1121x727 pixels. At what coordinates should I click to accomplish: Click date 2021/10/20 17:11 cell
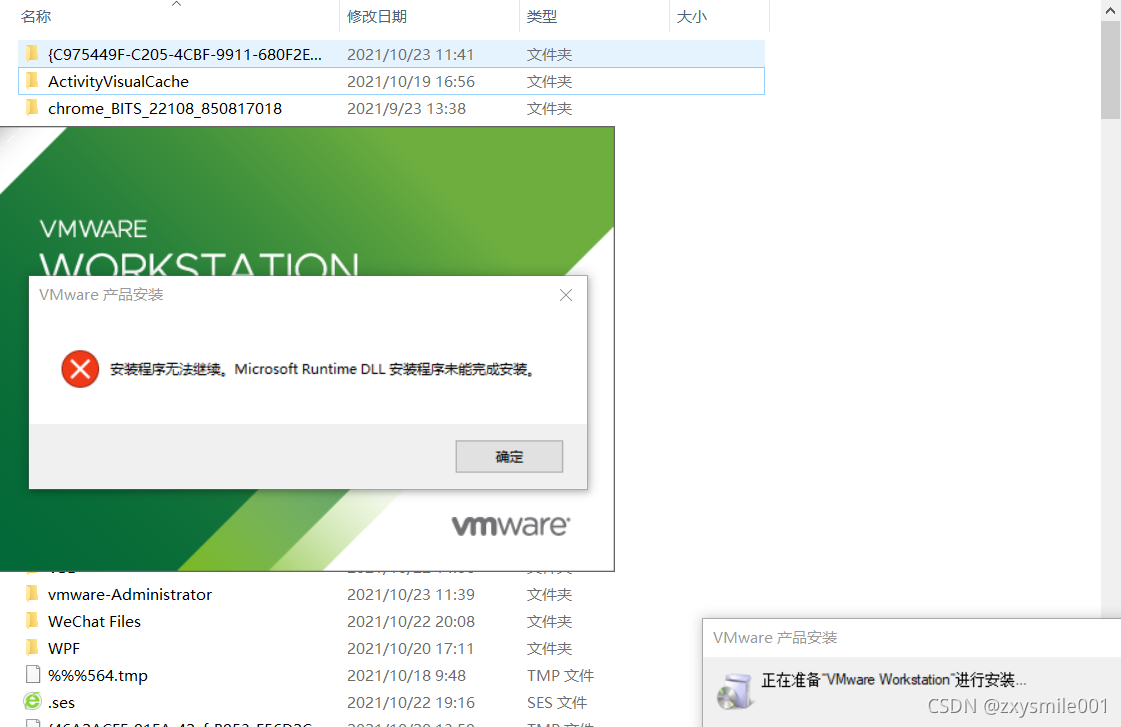pos(410,648)
